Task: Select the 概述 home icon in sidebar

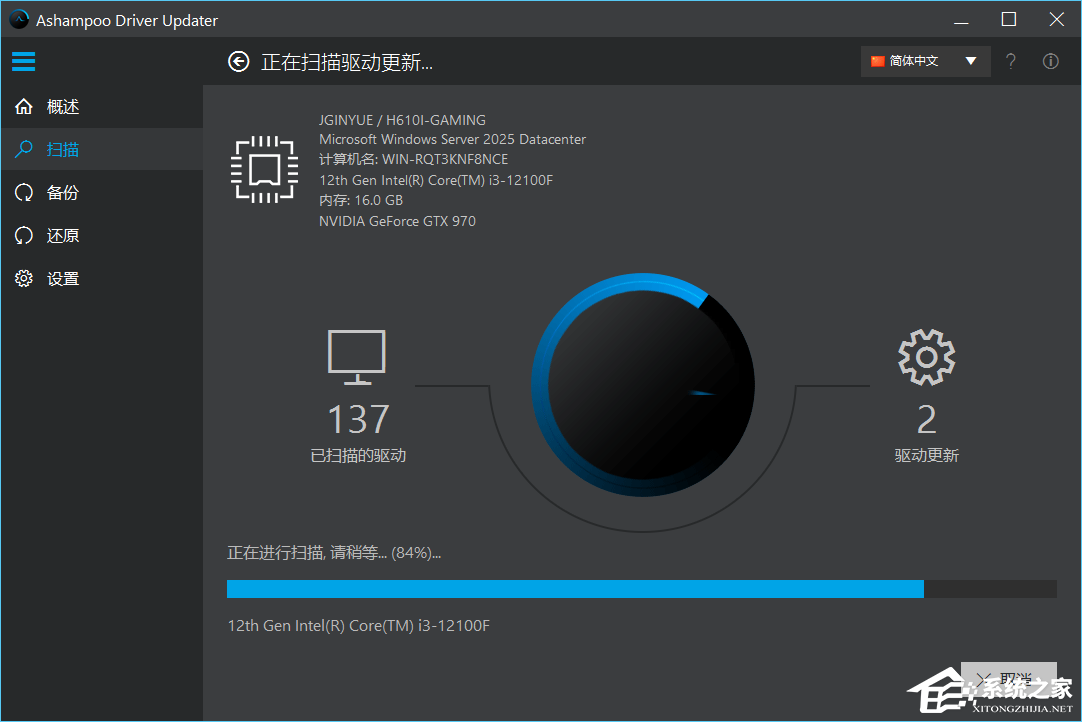Action: pyautogui.click(x=23, y=106)
